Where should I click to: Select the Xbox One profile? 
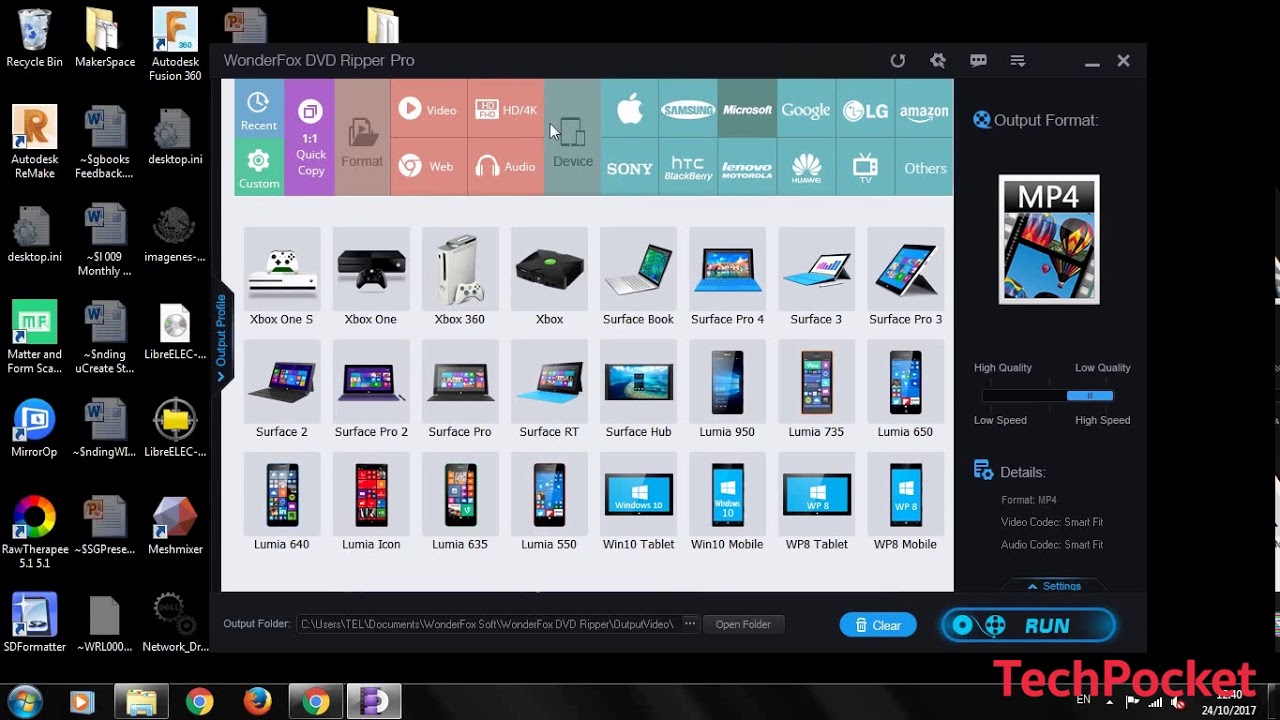(x=371, y=277)
